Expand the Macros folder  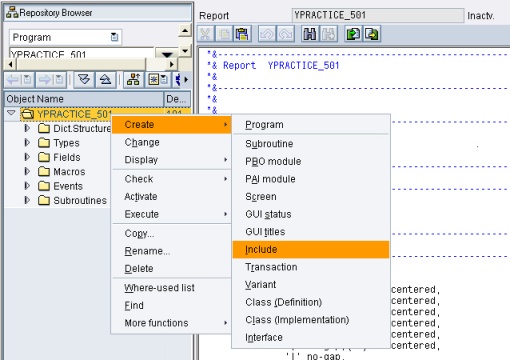pos(27,171)
